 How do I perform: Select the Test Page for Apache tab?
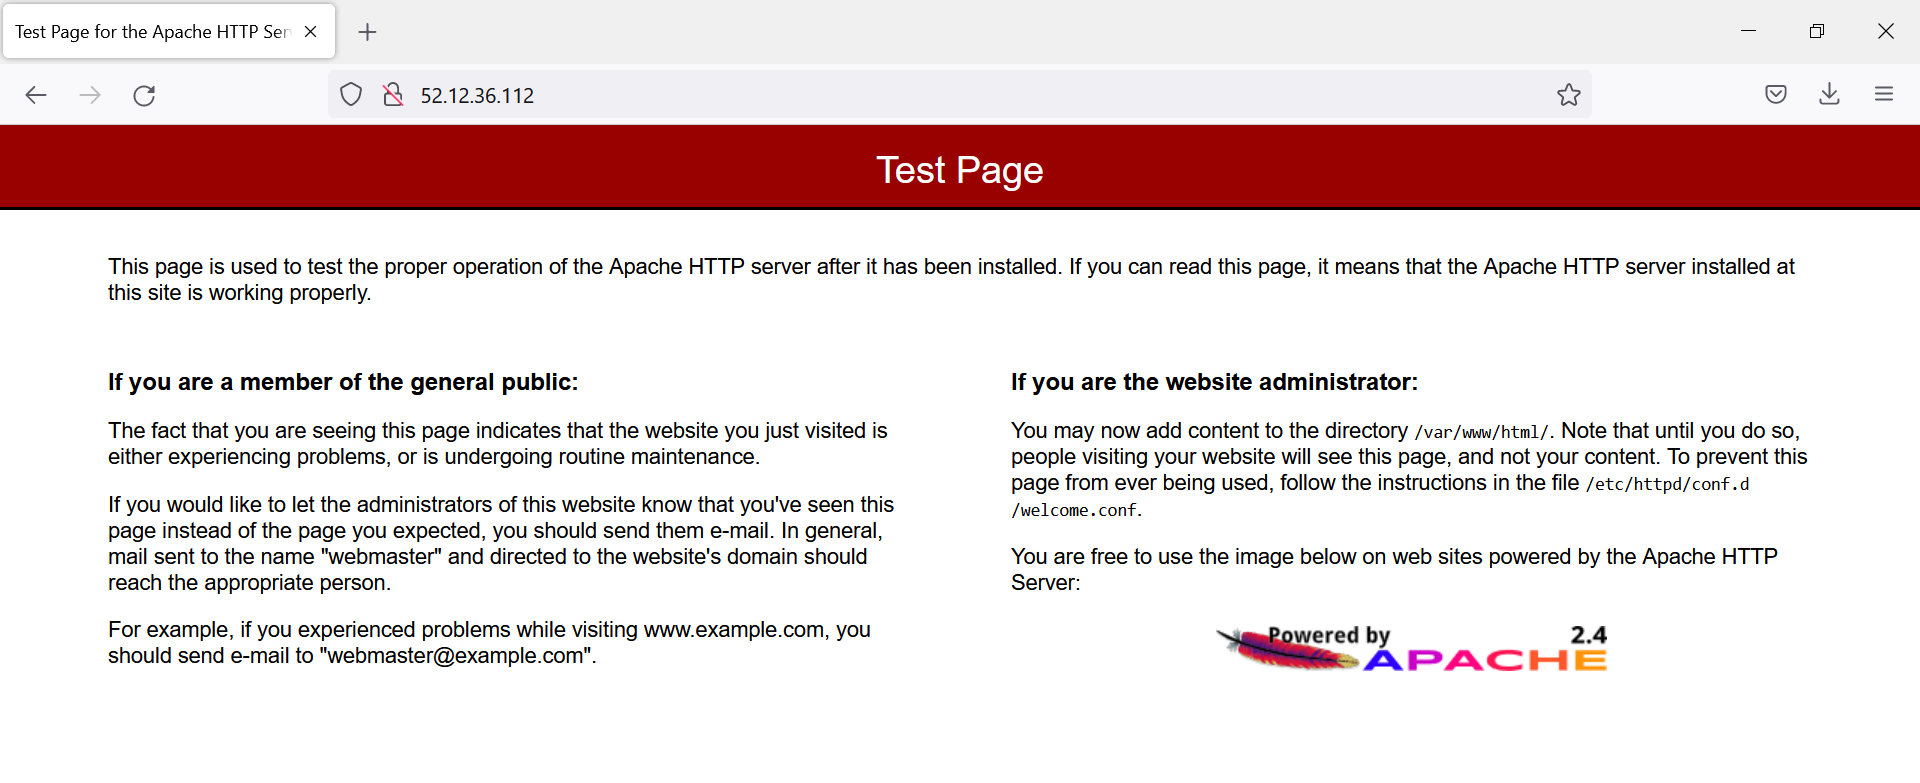click(169, 32)
